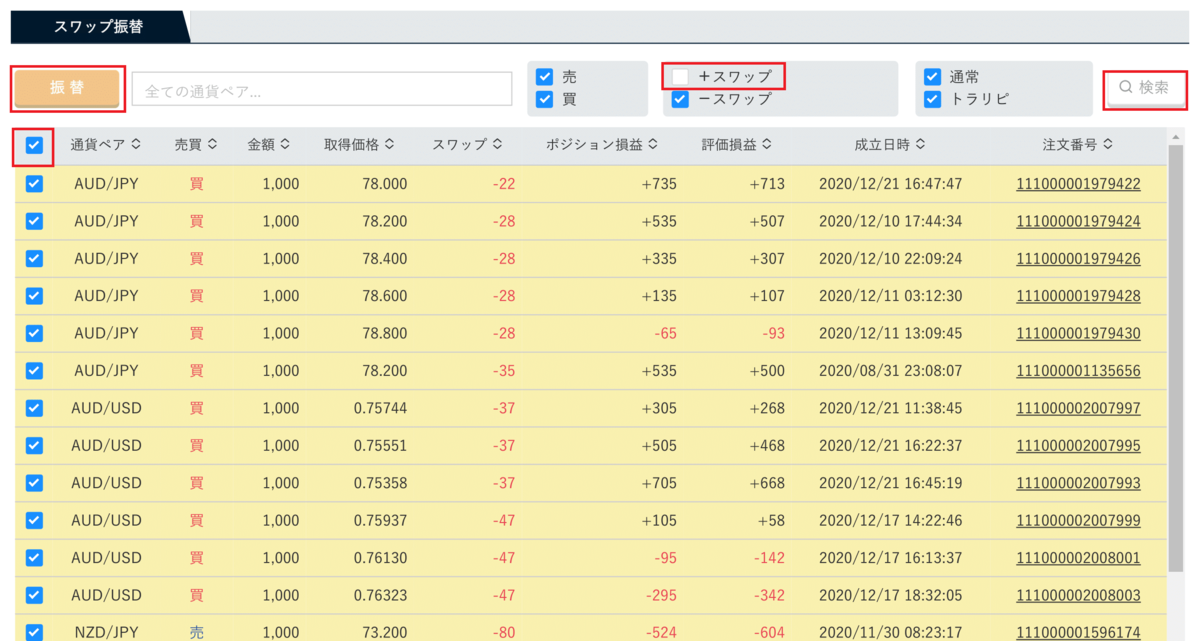This screenshot has height=641, width=1200.
Task: Enable the ＋スワップ filter checkbox
Action: (680, 76)
